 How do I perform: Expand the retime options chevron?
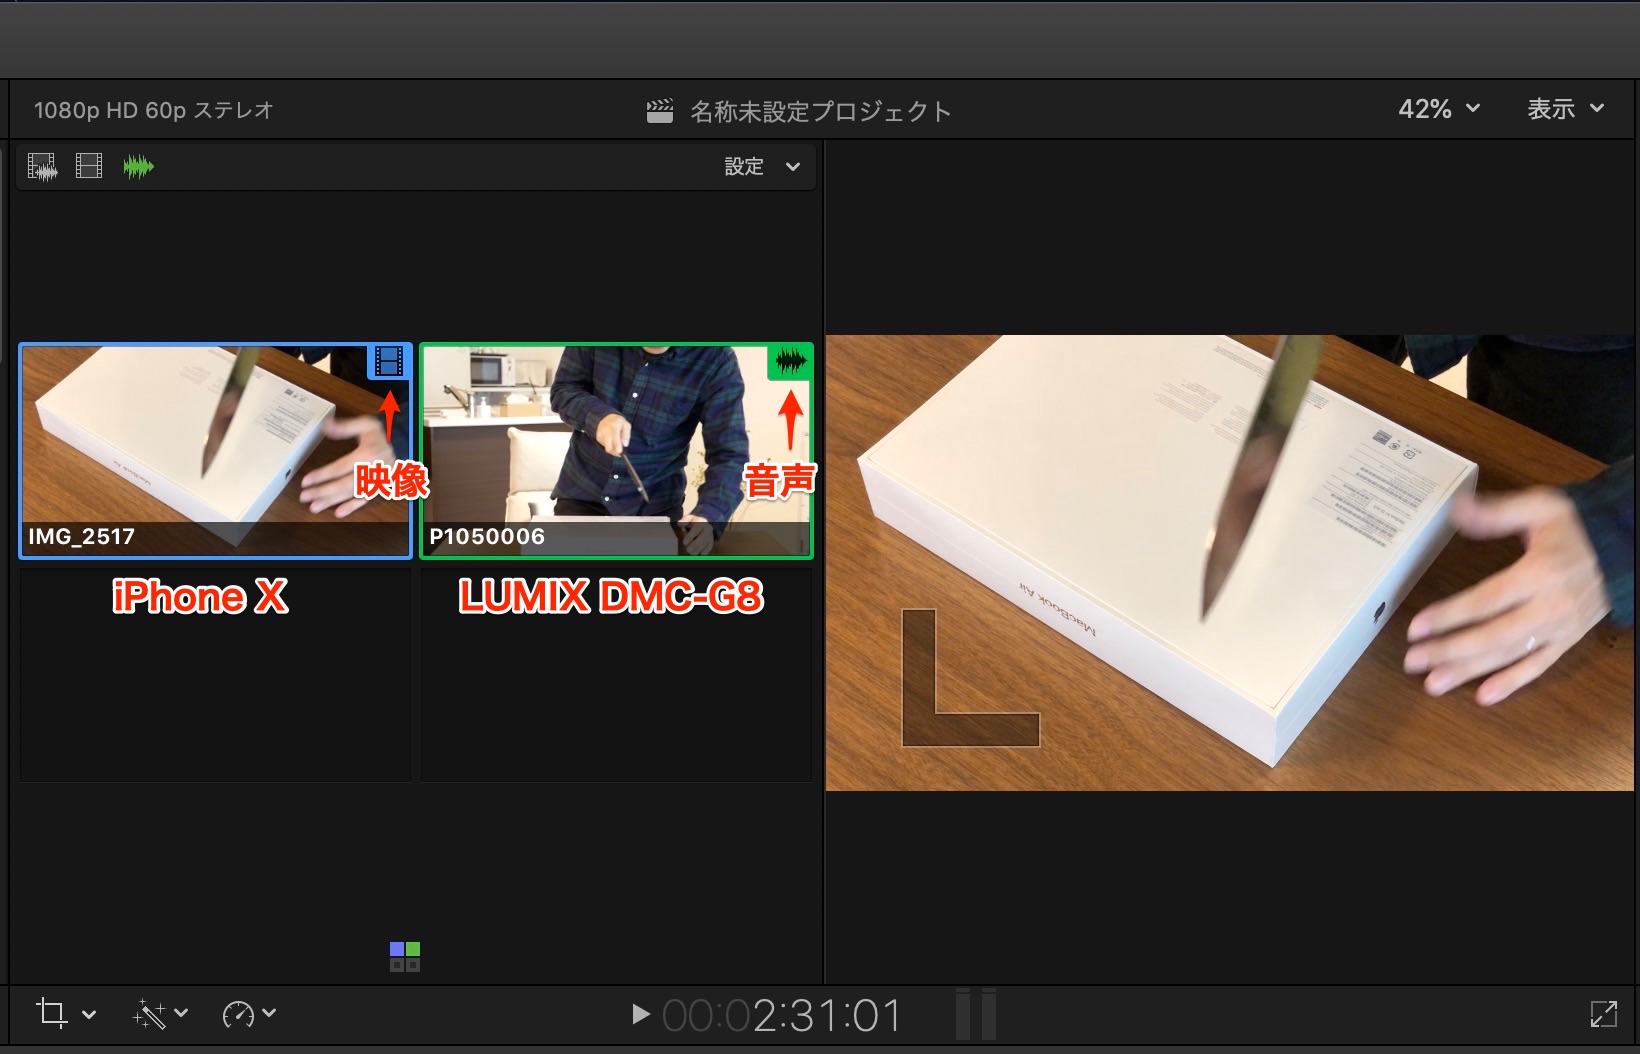tap(269, 1014)
